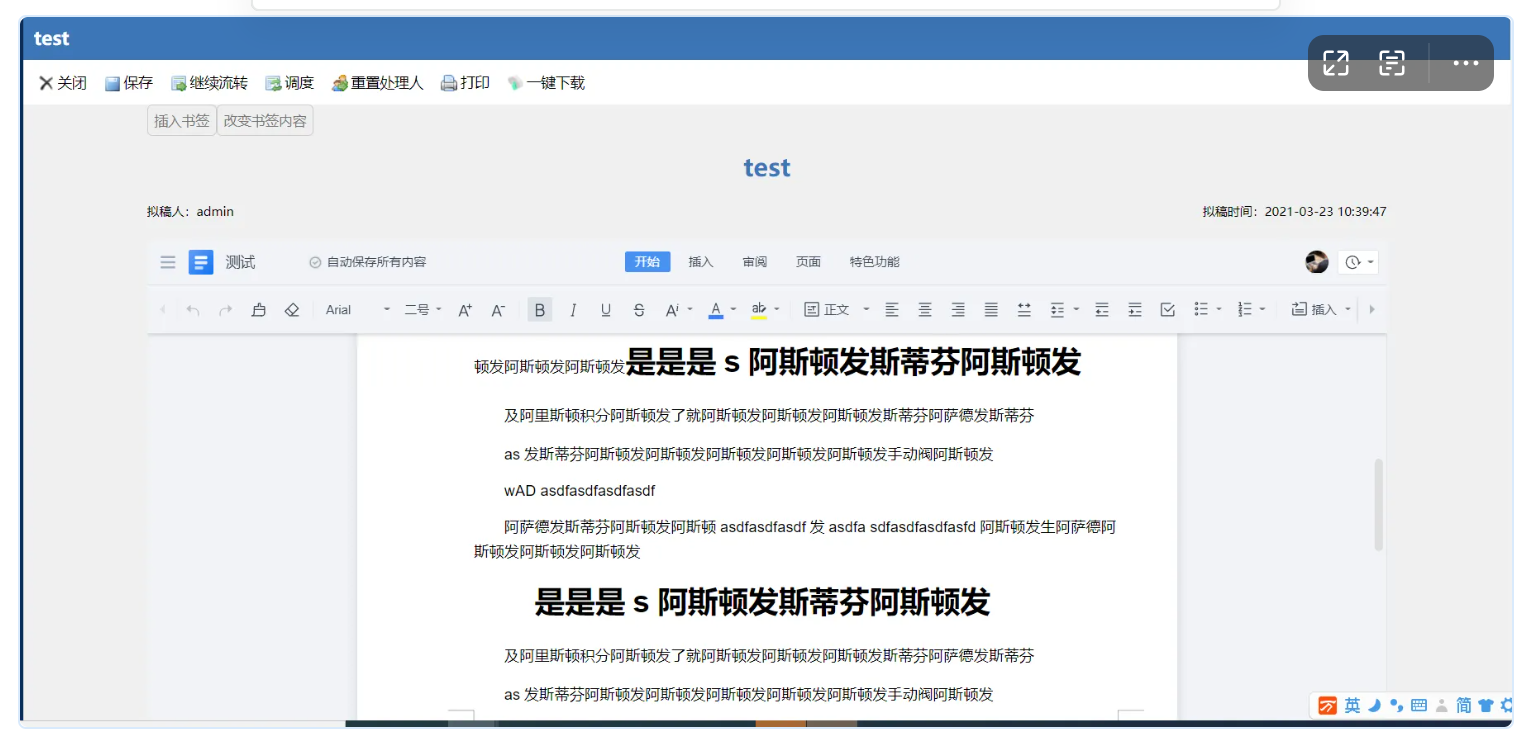Screen dimensions: 1528x734
Task: Center align the paragraph
Action: 925,310
